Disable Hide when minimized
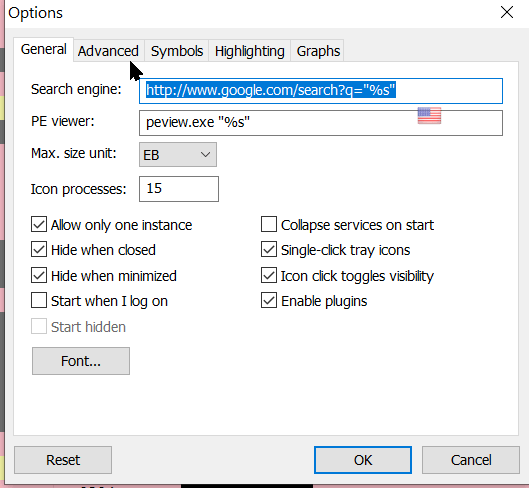The width and height of the screenshot is (529, 488). click(39, 275)
